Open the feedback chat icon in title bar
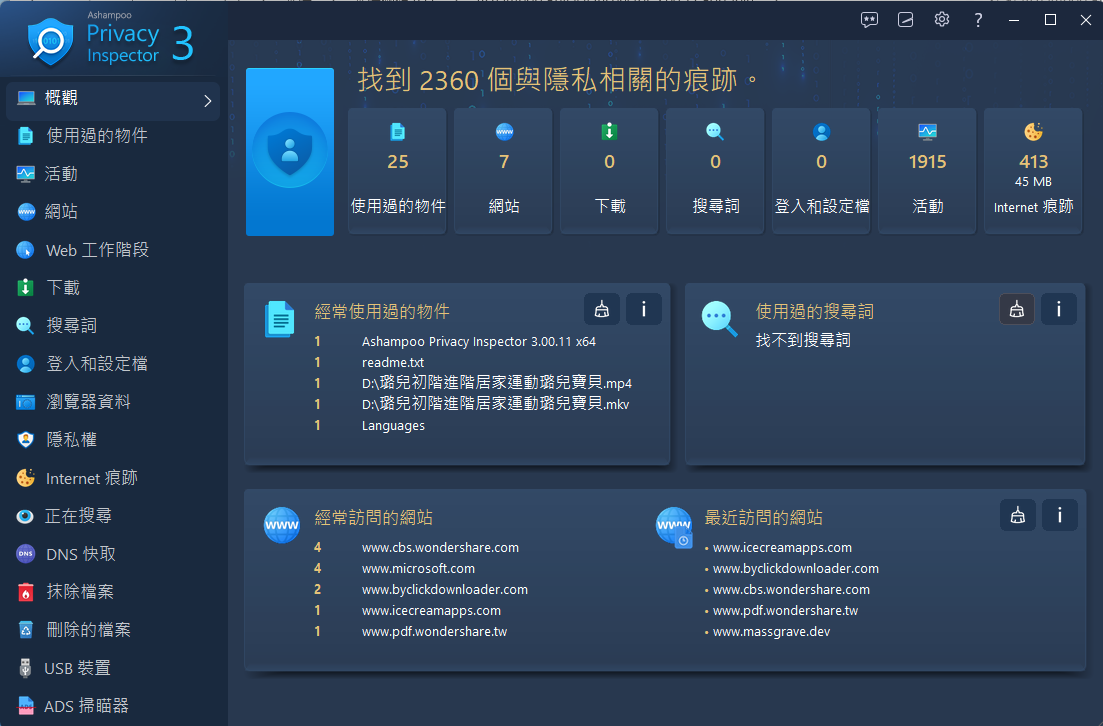 tap(869, 20)
